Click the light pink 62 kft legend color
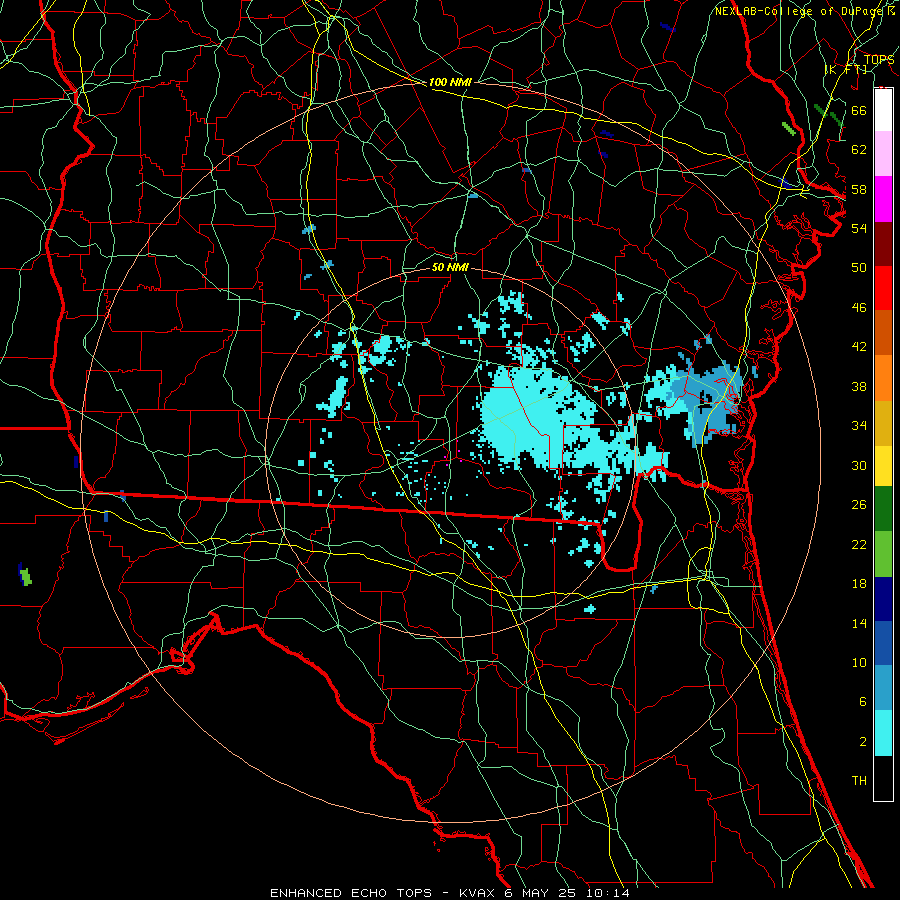 point(883,153)
